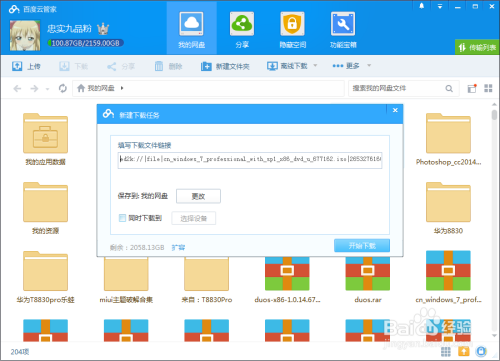Select the miui主题破解合集 folder
The width and height of the screenshot is (500, 361).
point(126,281)
